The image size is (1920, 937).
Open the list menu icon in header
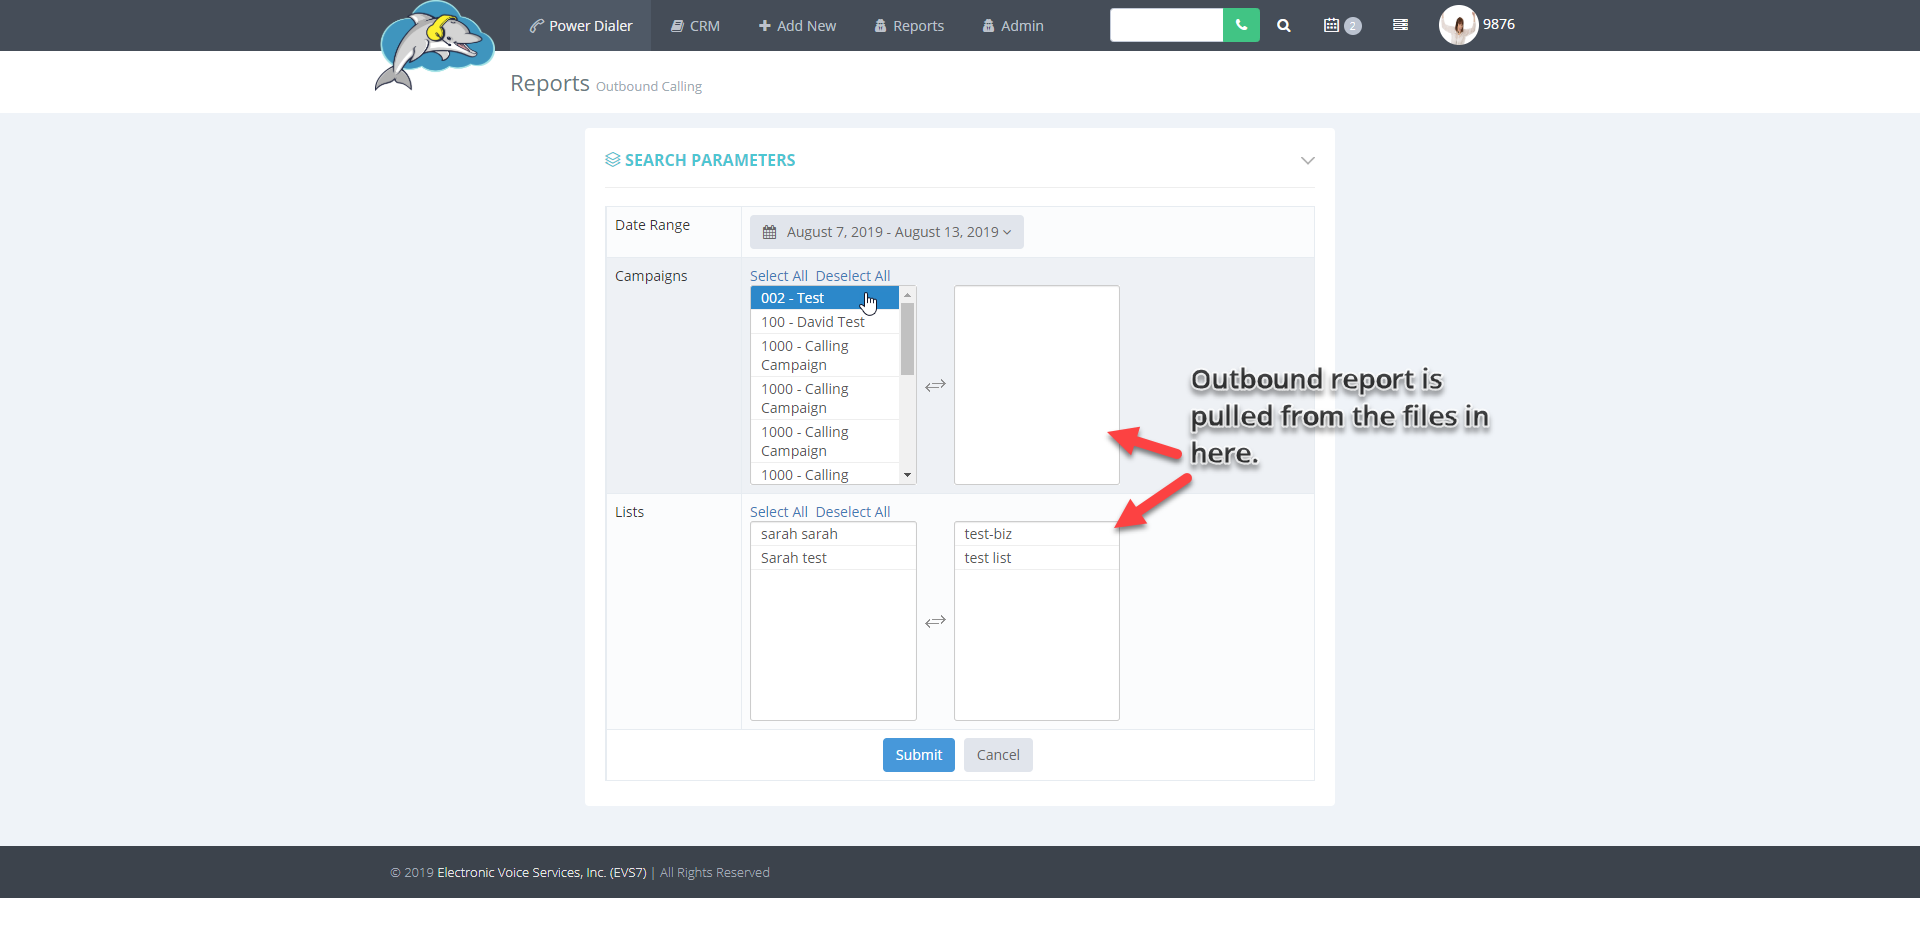click(1400, 25)
